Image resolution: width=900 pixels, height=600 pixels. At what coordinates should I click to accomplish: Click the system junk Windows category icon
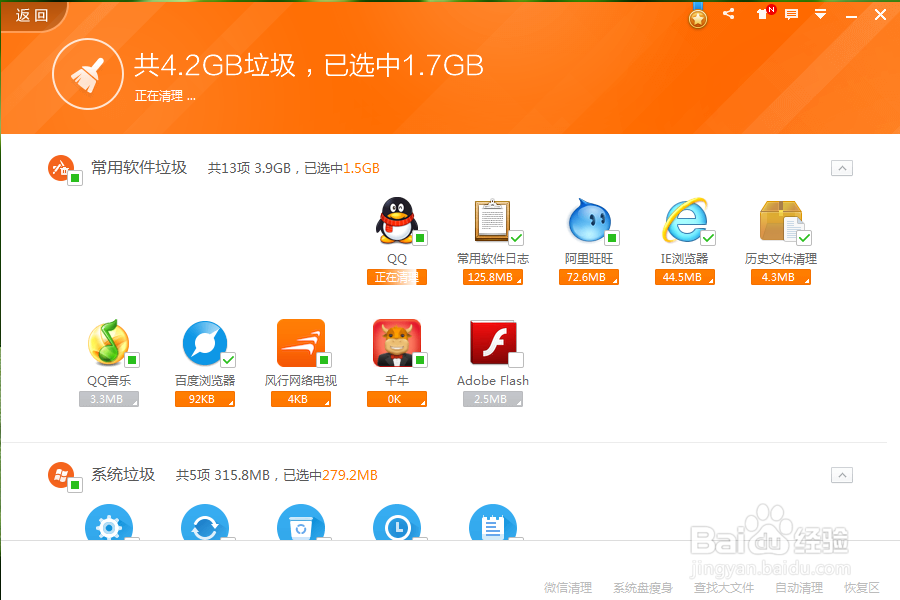[x=60, y=475]
